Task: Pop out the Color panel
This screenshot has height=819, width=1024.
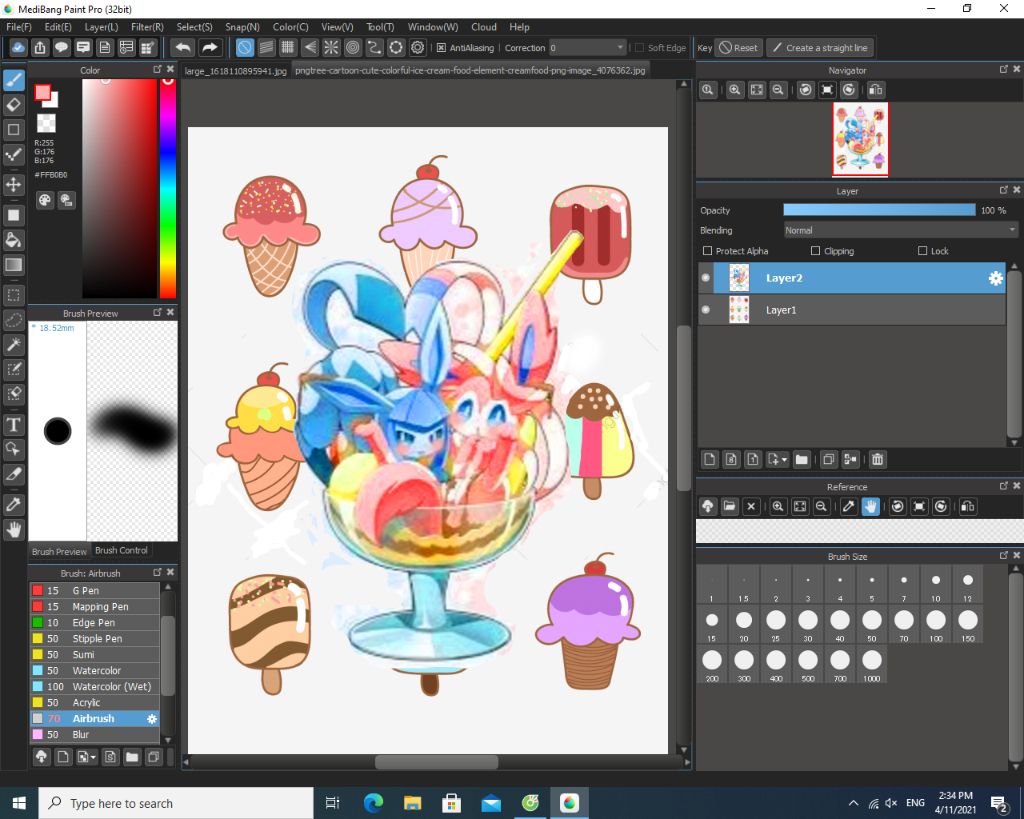Action: click(157, 69)
